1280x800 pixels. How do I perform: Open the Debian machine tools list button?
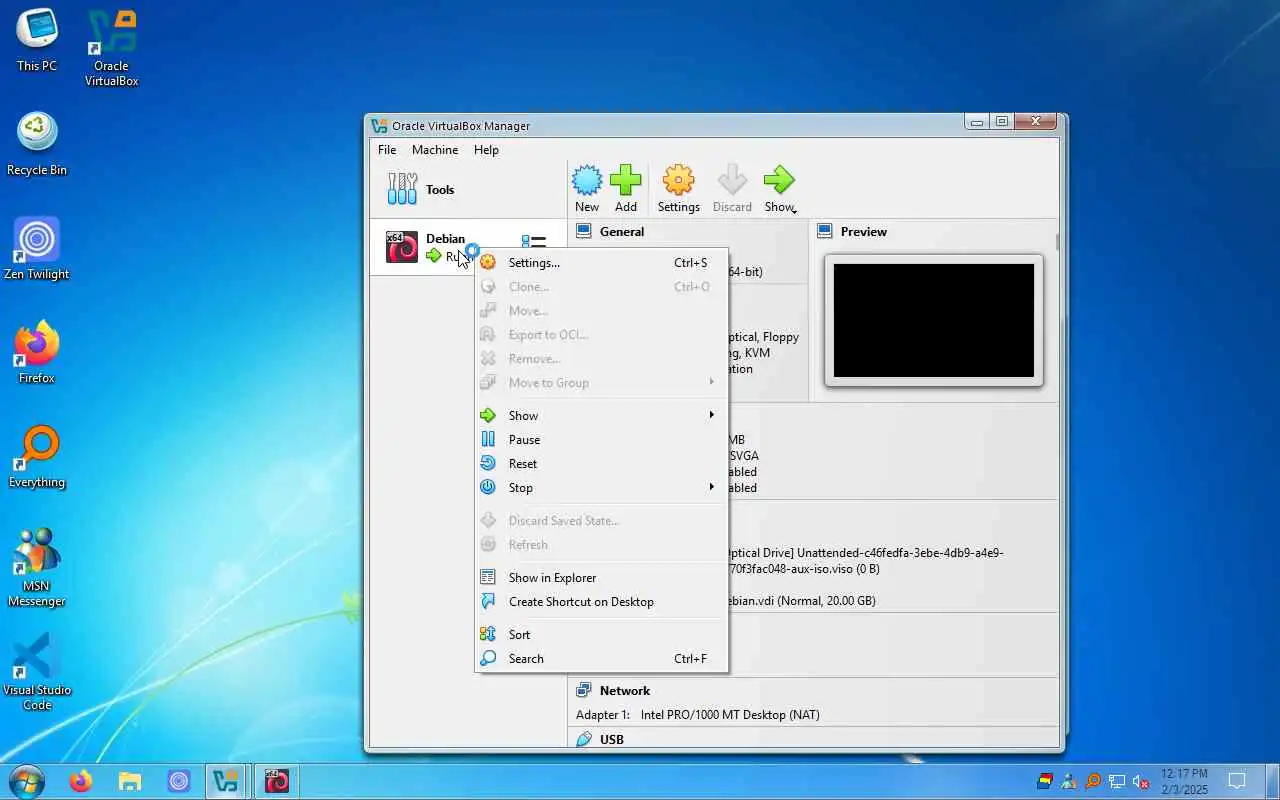534,243
